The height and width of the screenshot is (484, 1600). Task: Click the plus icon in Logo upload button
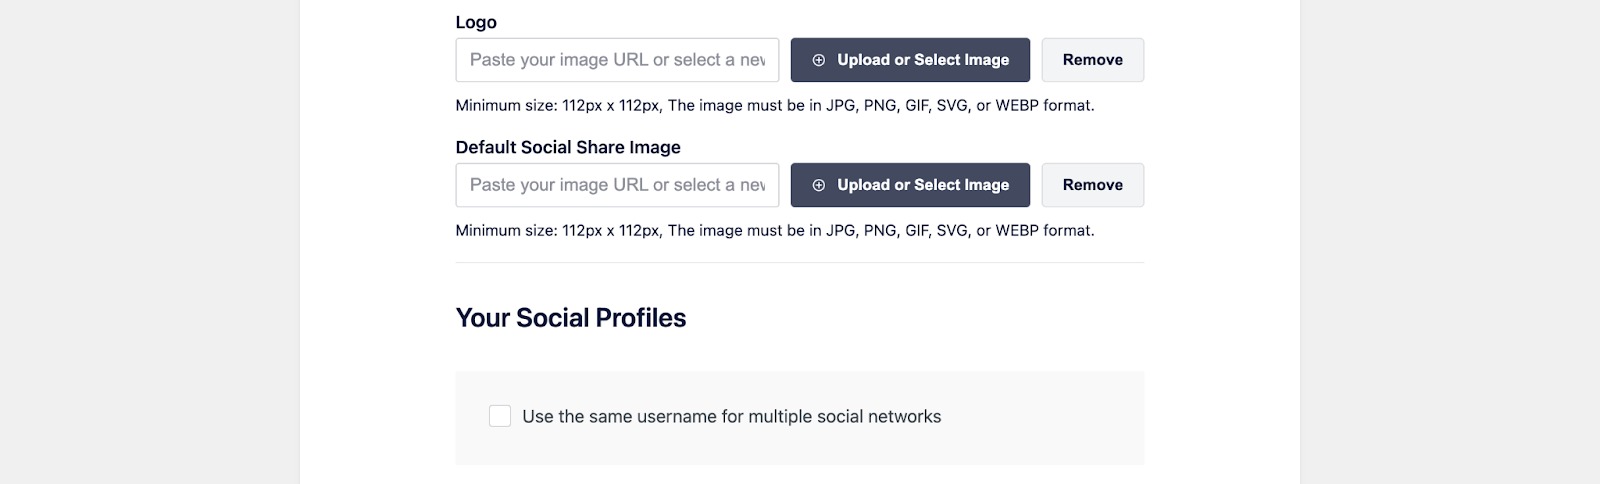tap(818, 60)
